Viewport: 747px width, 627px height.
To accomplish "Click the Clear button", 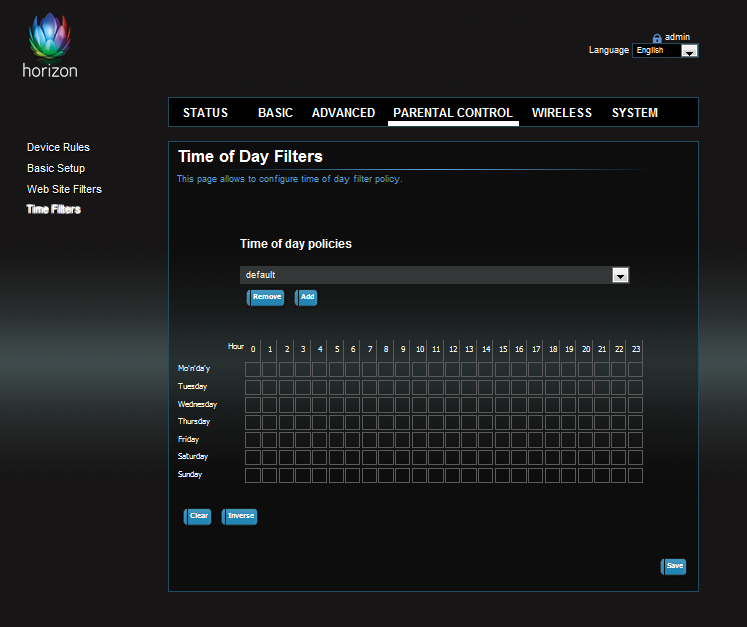I will [197, 516].
